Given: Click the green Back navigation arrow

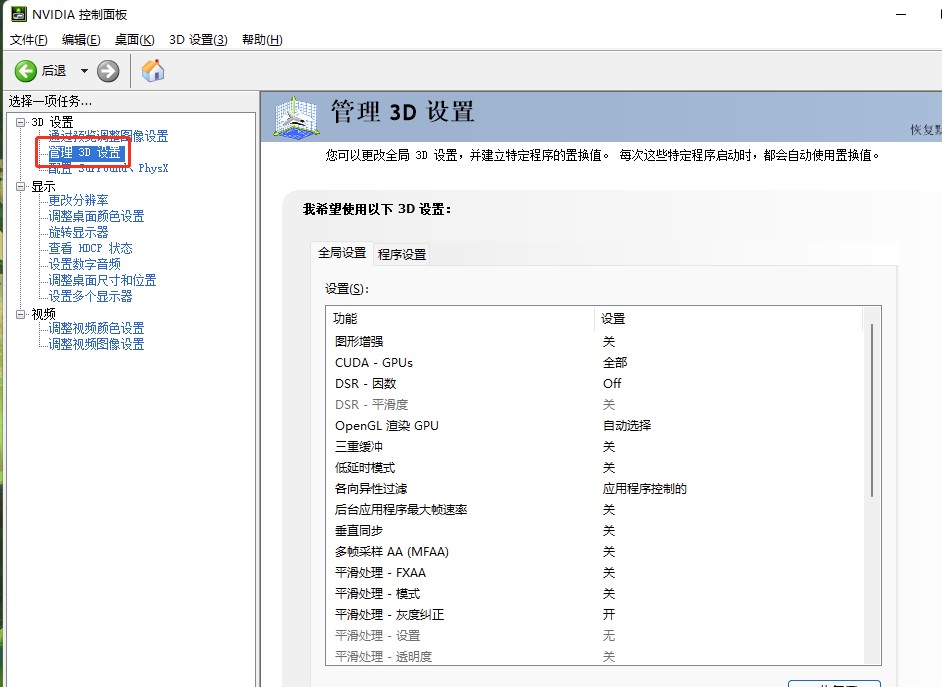Looking at the screenshot, I should click(26, 70).
